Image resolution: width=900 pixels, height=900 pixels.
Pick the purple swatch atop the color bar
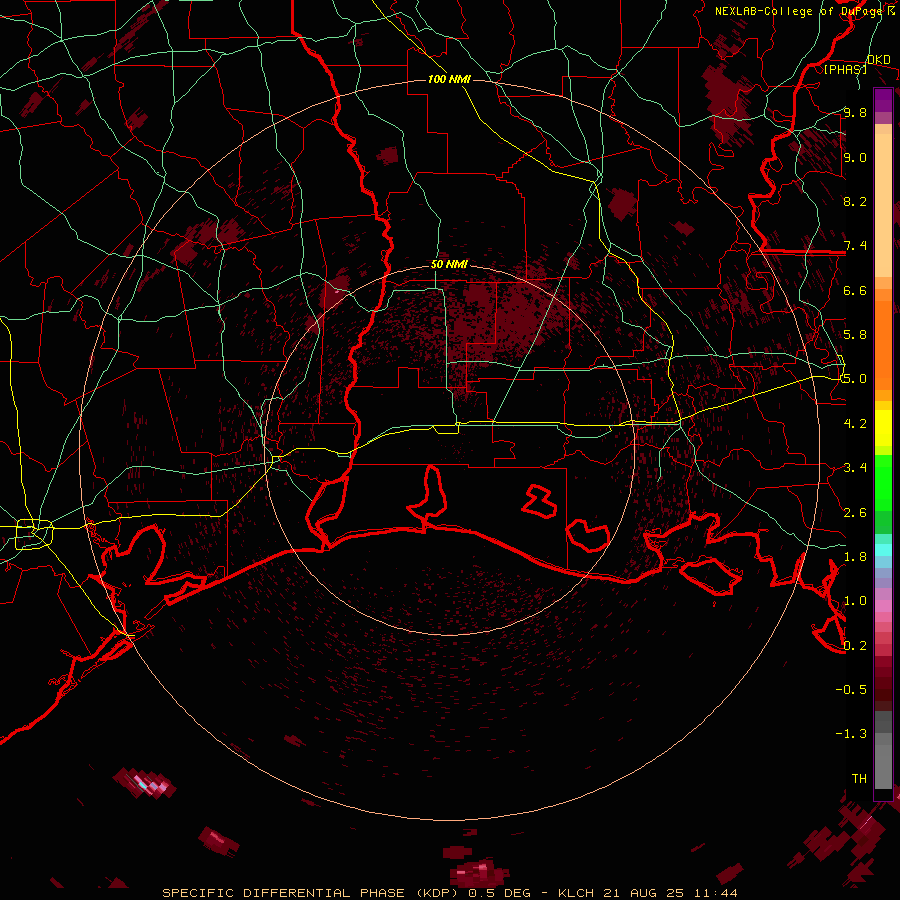tap(883, 100)
